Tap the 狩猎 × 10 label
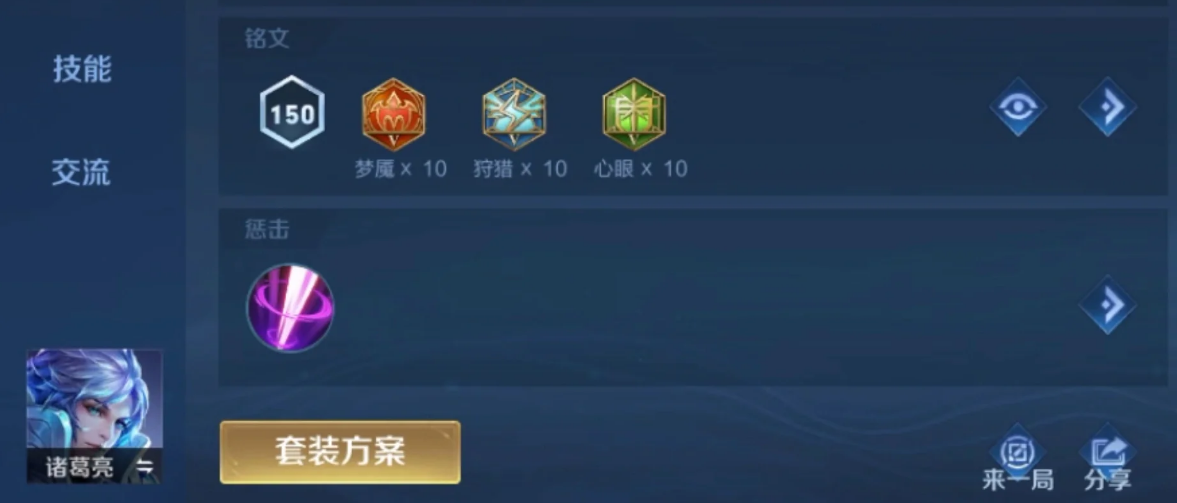The image size is (1177, 503). point(520,169)
